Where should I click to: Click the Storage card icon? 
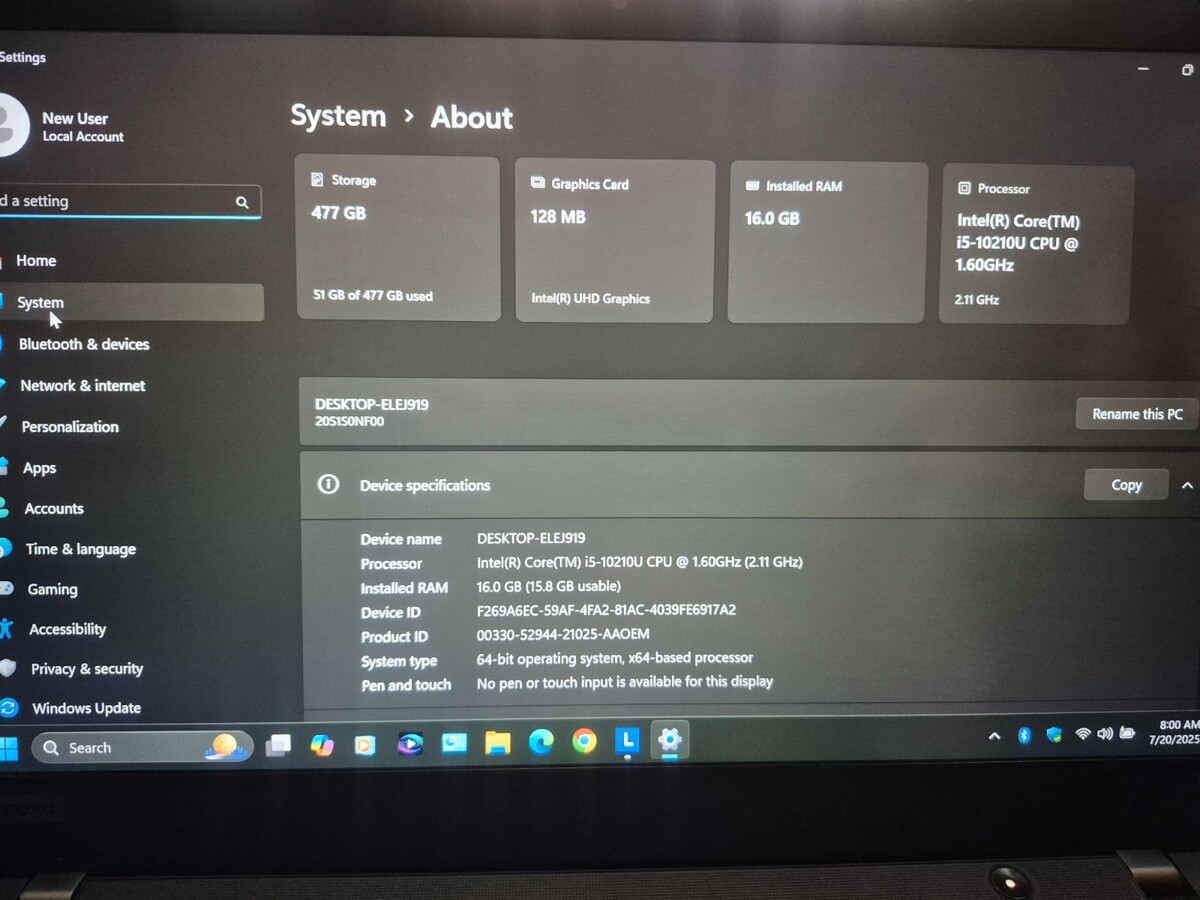click(x=317, y=180)
